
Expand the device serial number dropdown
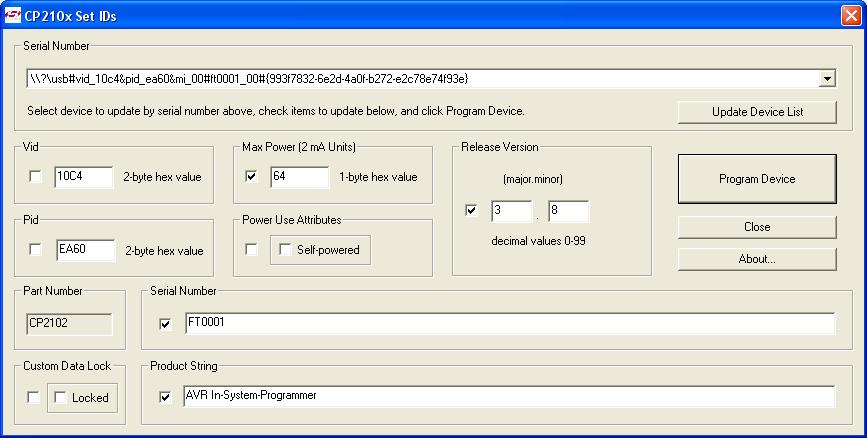tap(827, 78)
